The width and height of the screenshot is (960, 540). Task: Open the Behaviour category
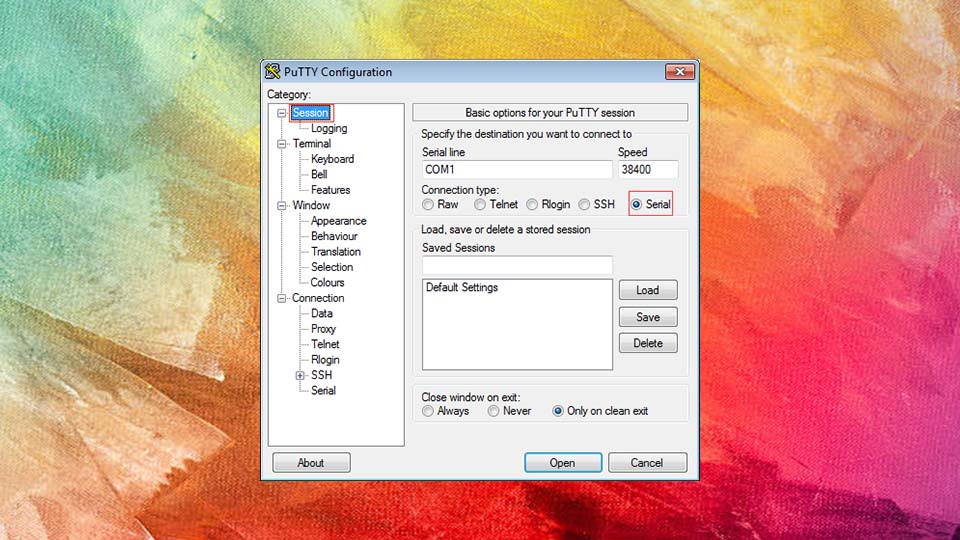pyautogui.click(x=334, y=236)
